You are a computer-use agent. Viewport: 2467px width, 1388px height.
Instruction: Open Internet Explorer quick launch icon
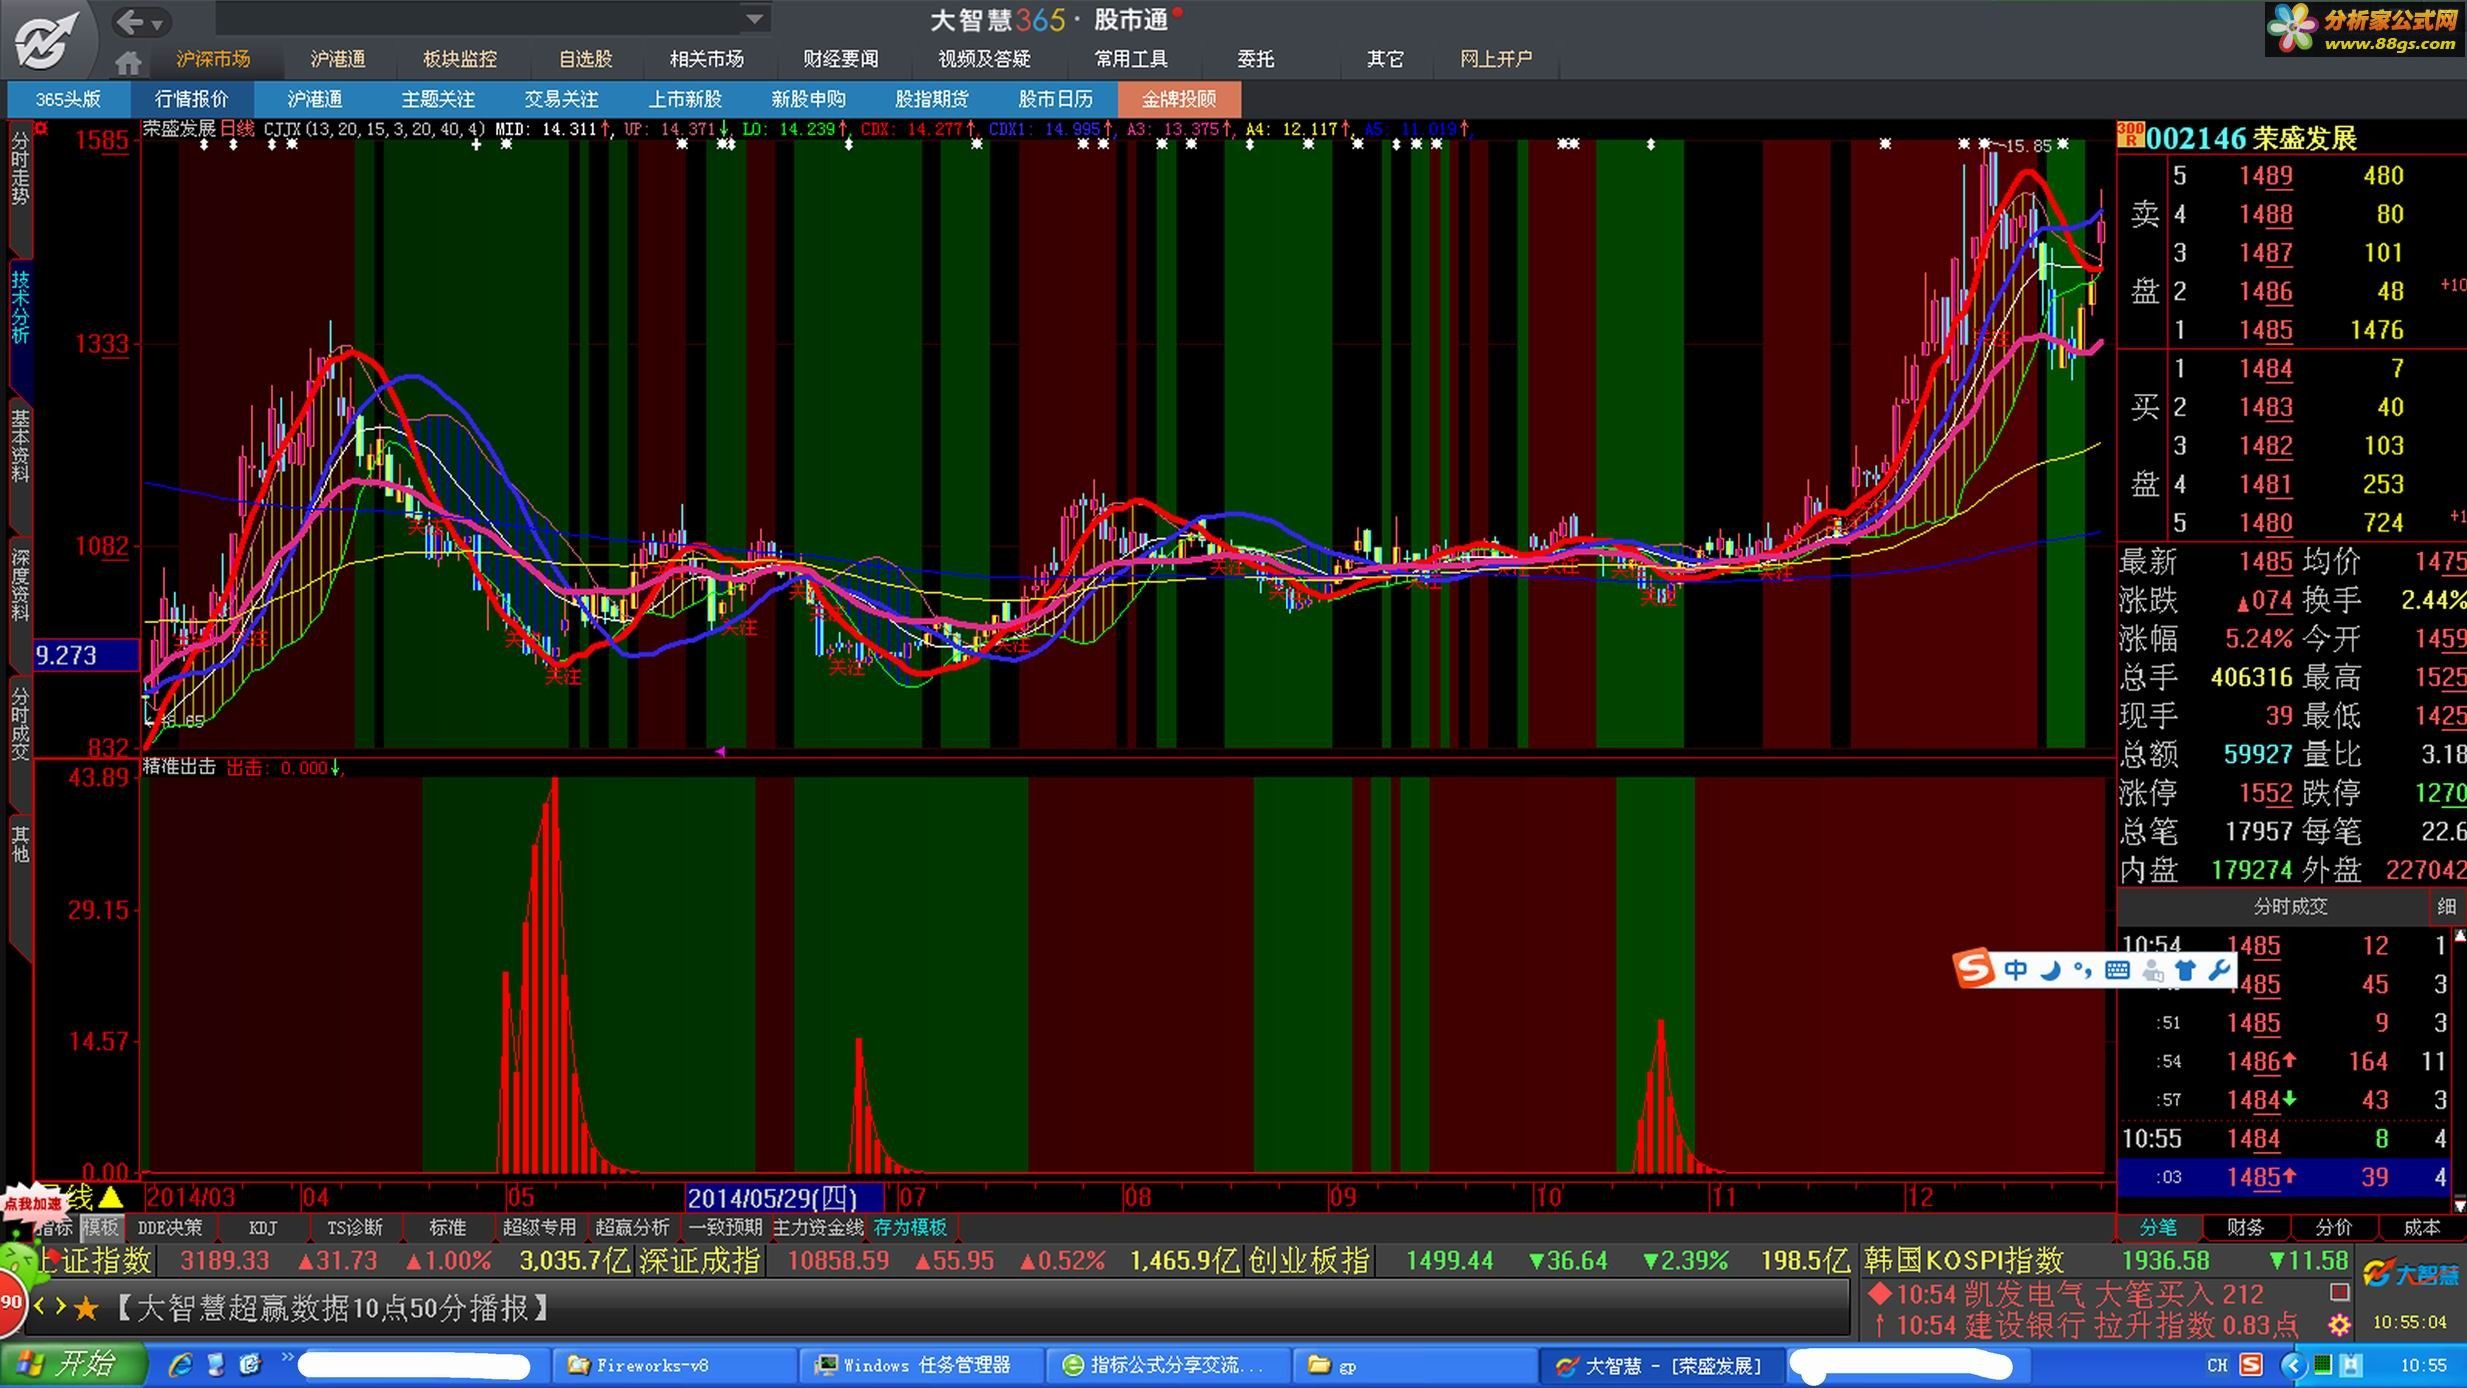(x=181, y=1365)
